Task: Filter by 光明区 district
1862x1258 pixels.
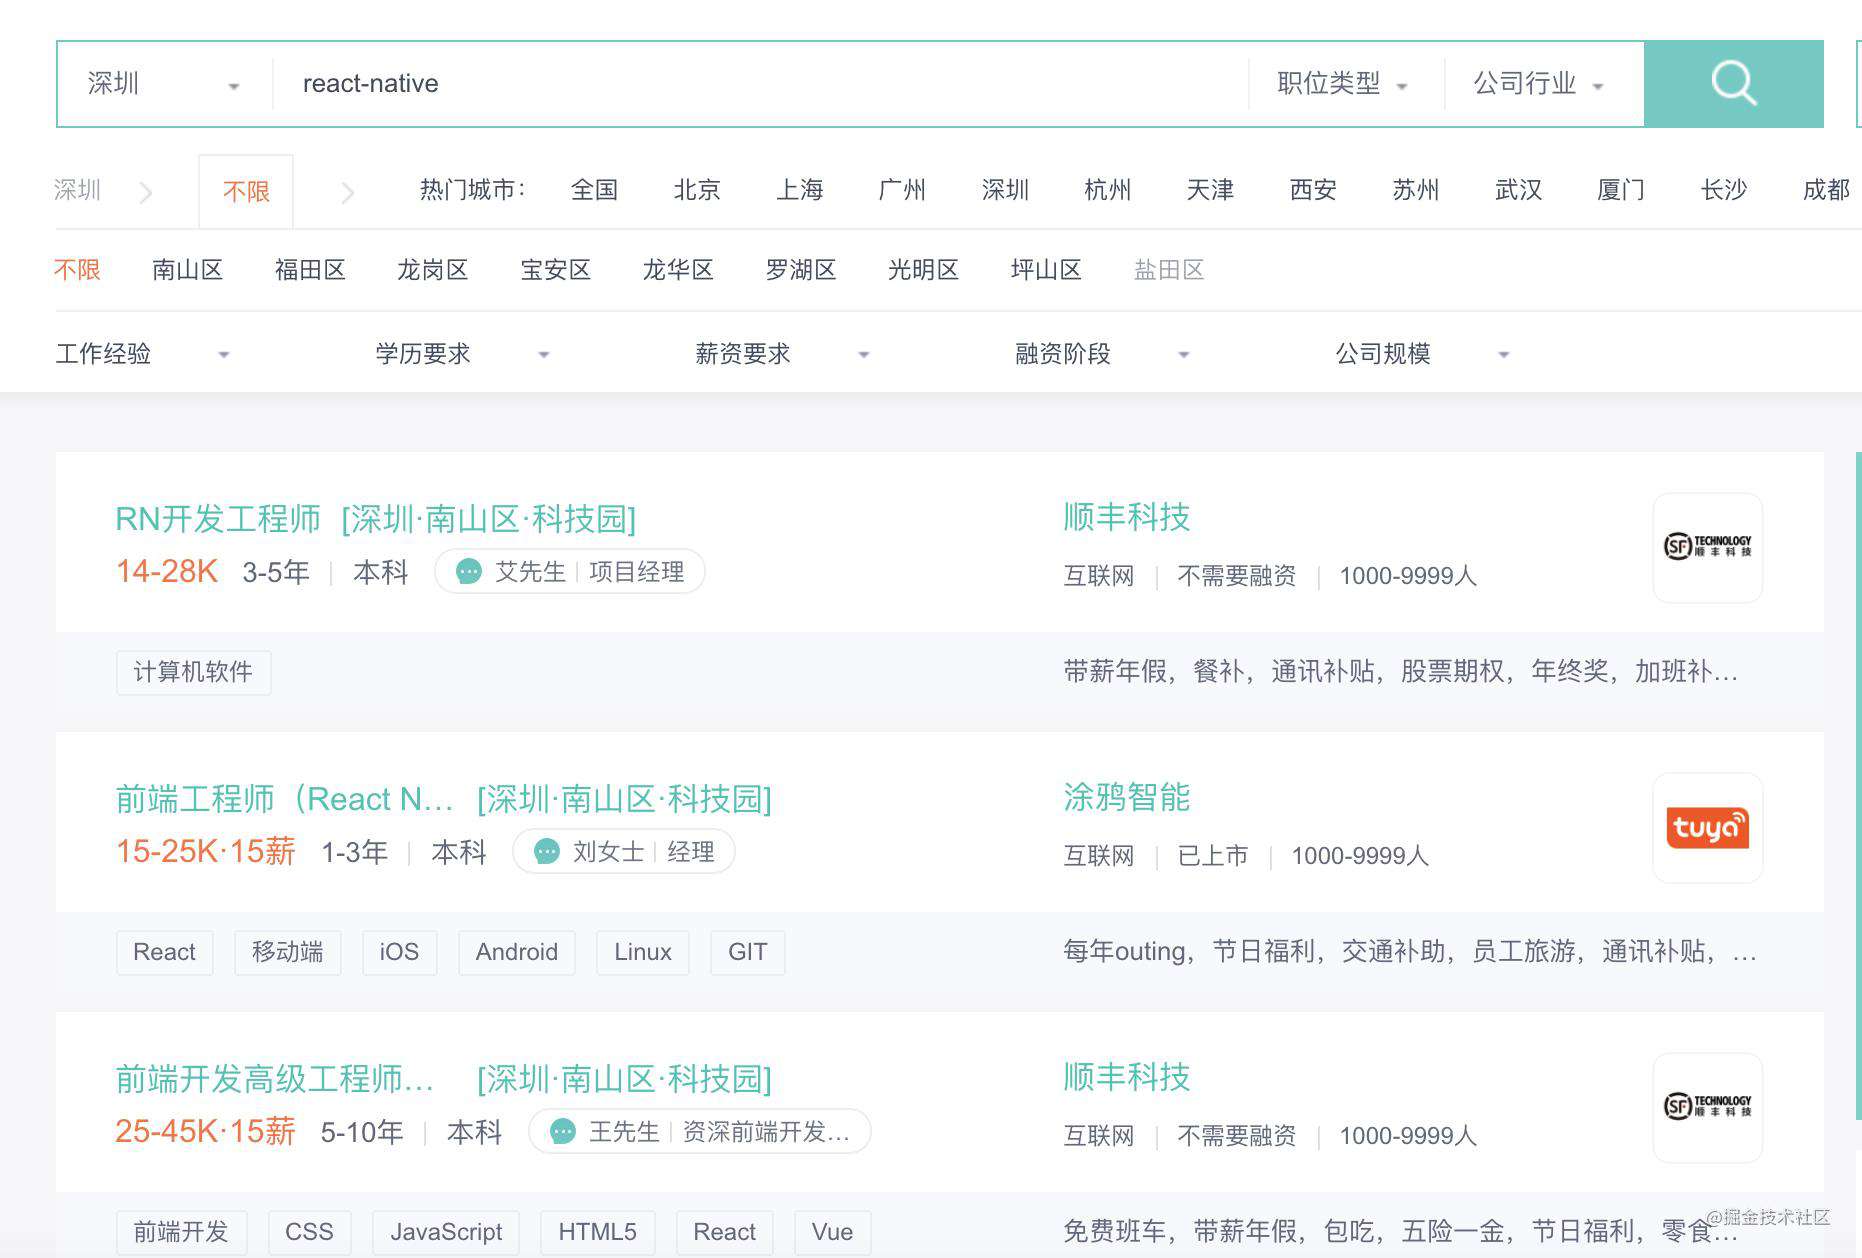Action: [923, 270]
